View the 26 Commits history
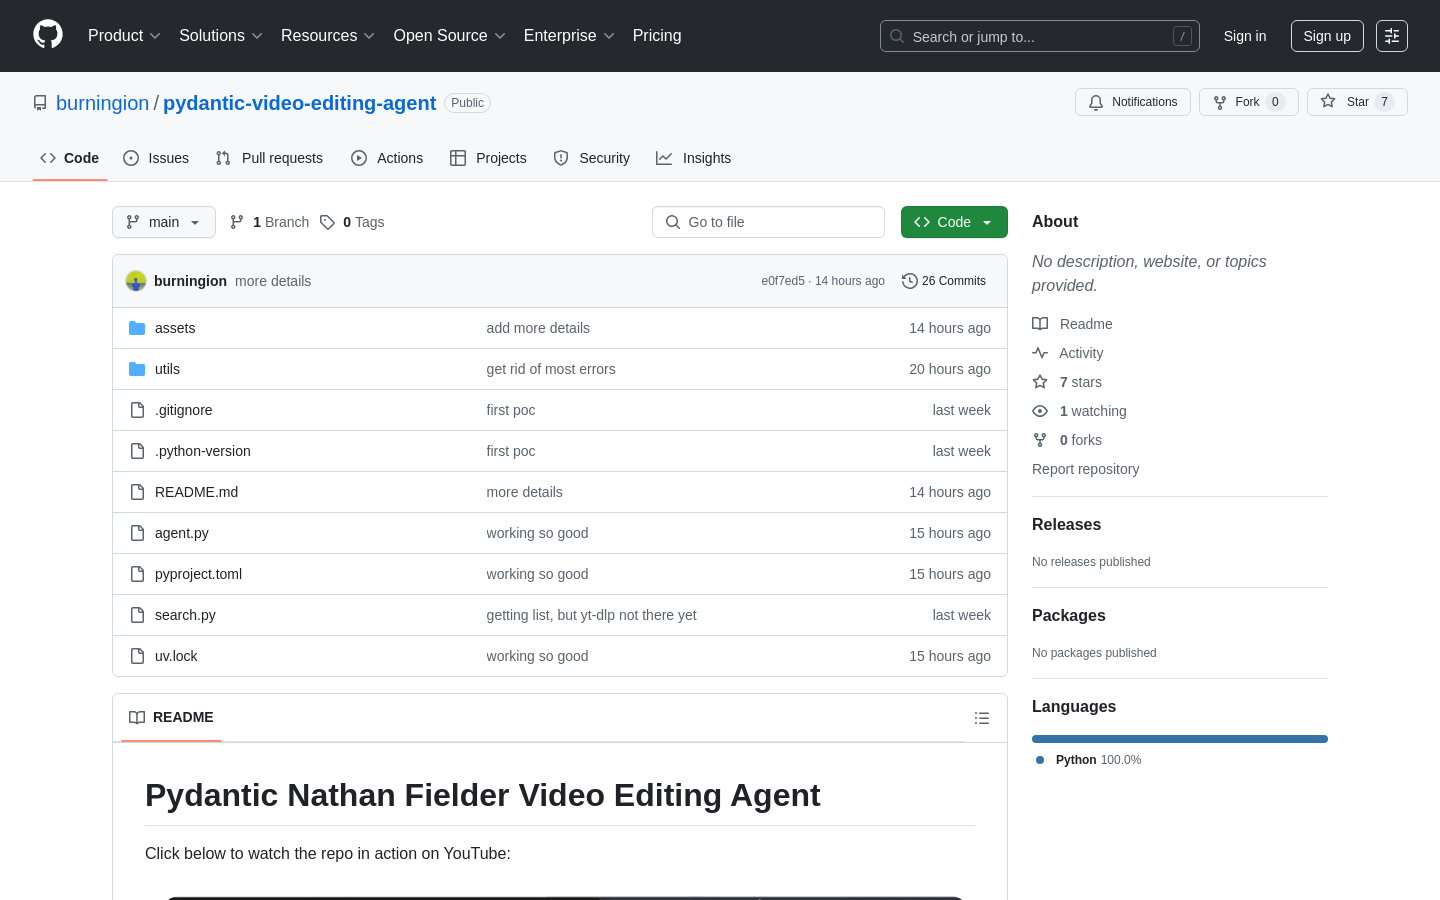 (944, 281)
